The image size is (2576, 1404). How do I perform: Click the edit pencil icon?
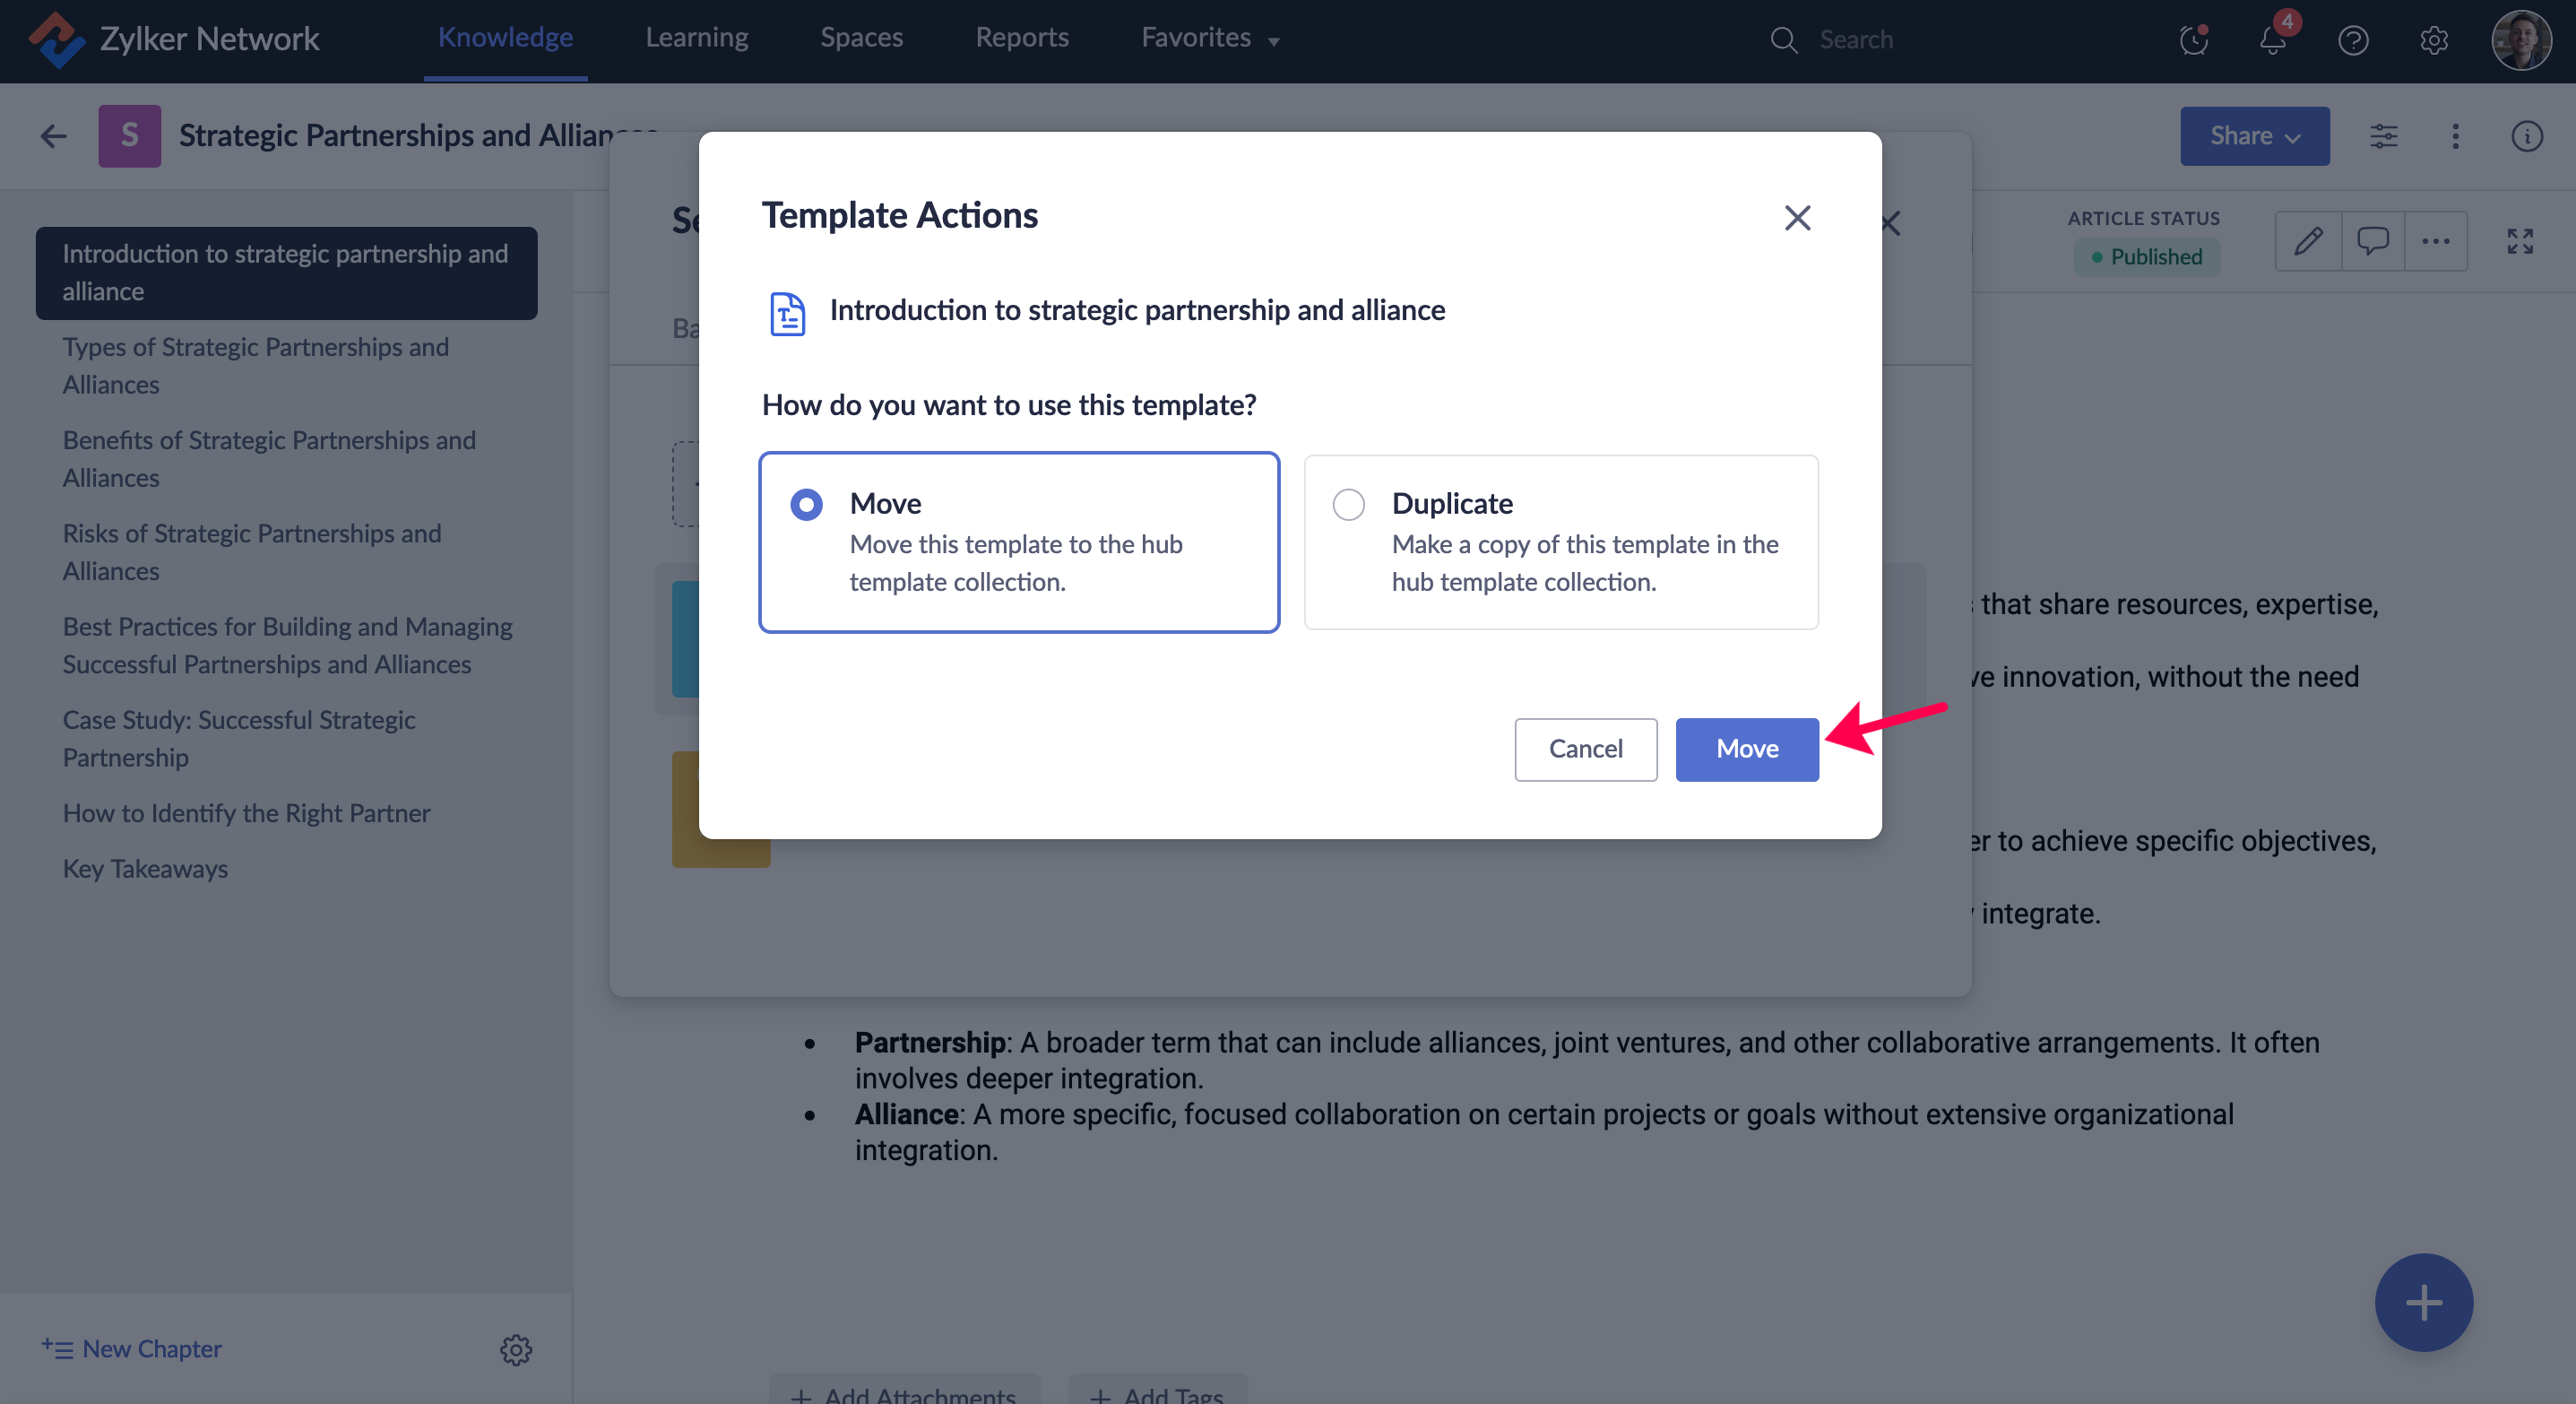tap(2308, 241)
